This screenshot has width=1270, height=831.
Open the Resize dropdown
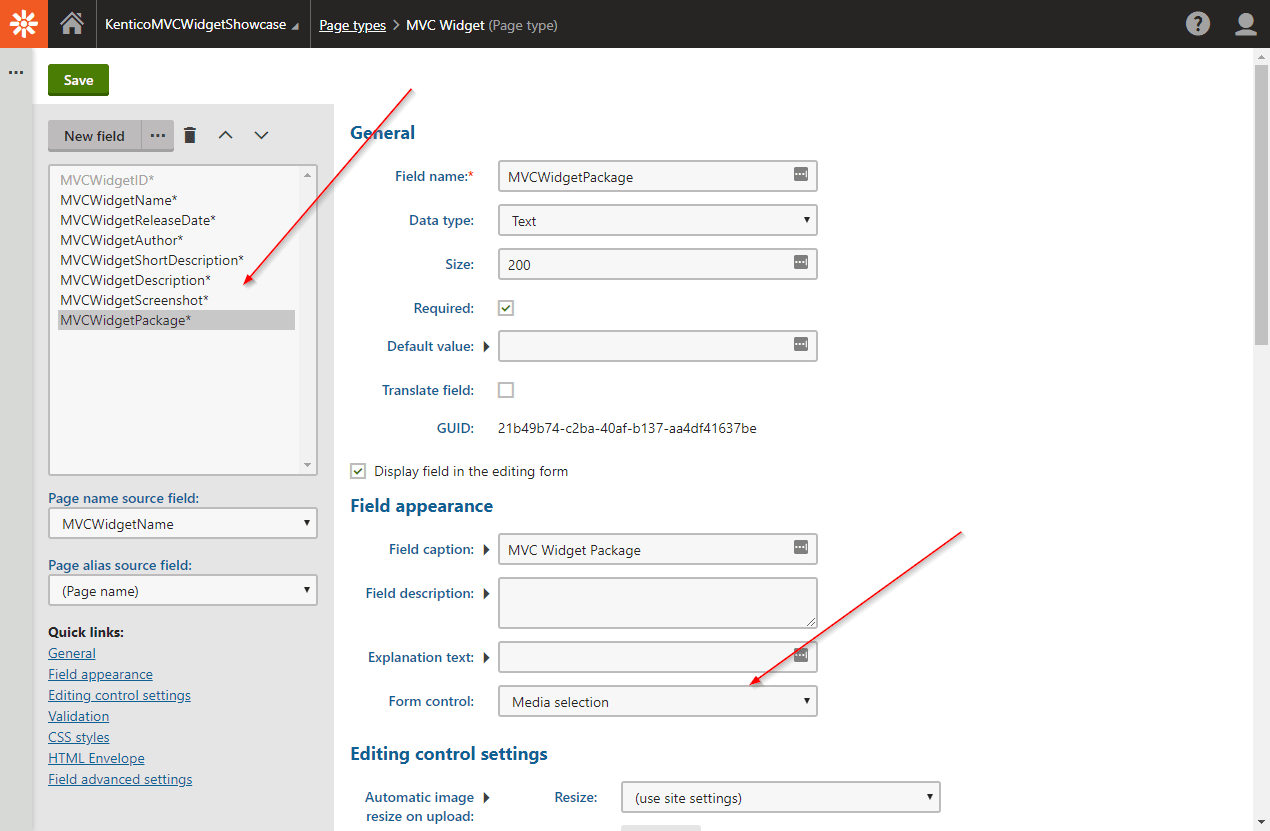[x=780, y=797]
